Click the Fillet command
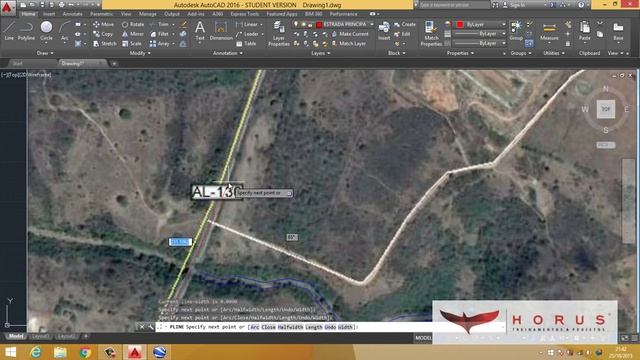The height and width of the screenshot is (360, 640). pos(160,34)
